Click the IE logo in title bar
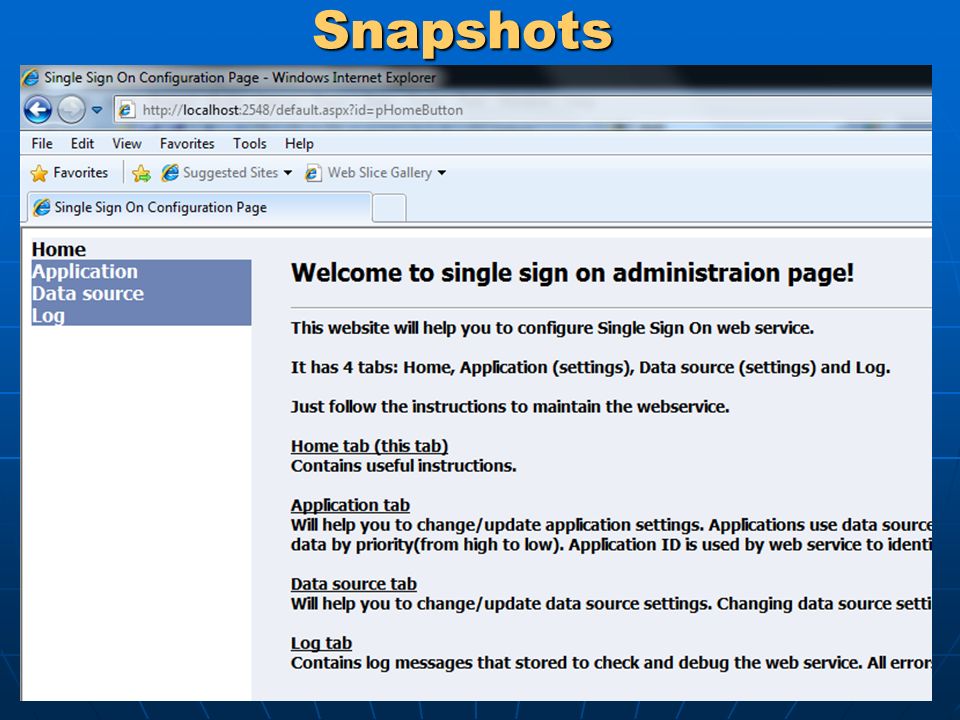 point(30,78)
